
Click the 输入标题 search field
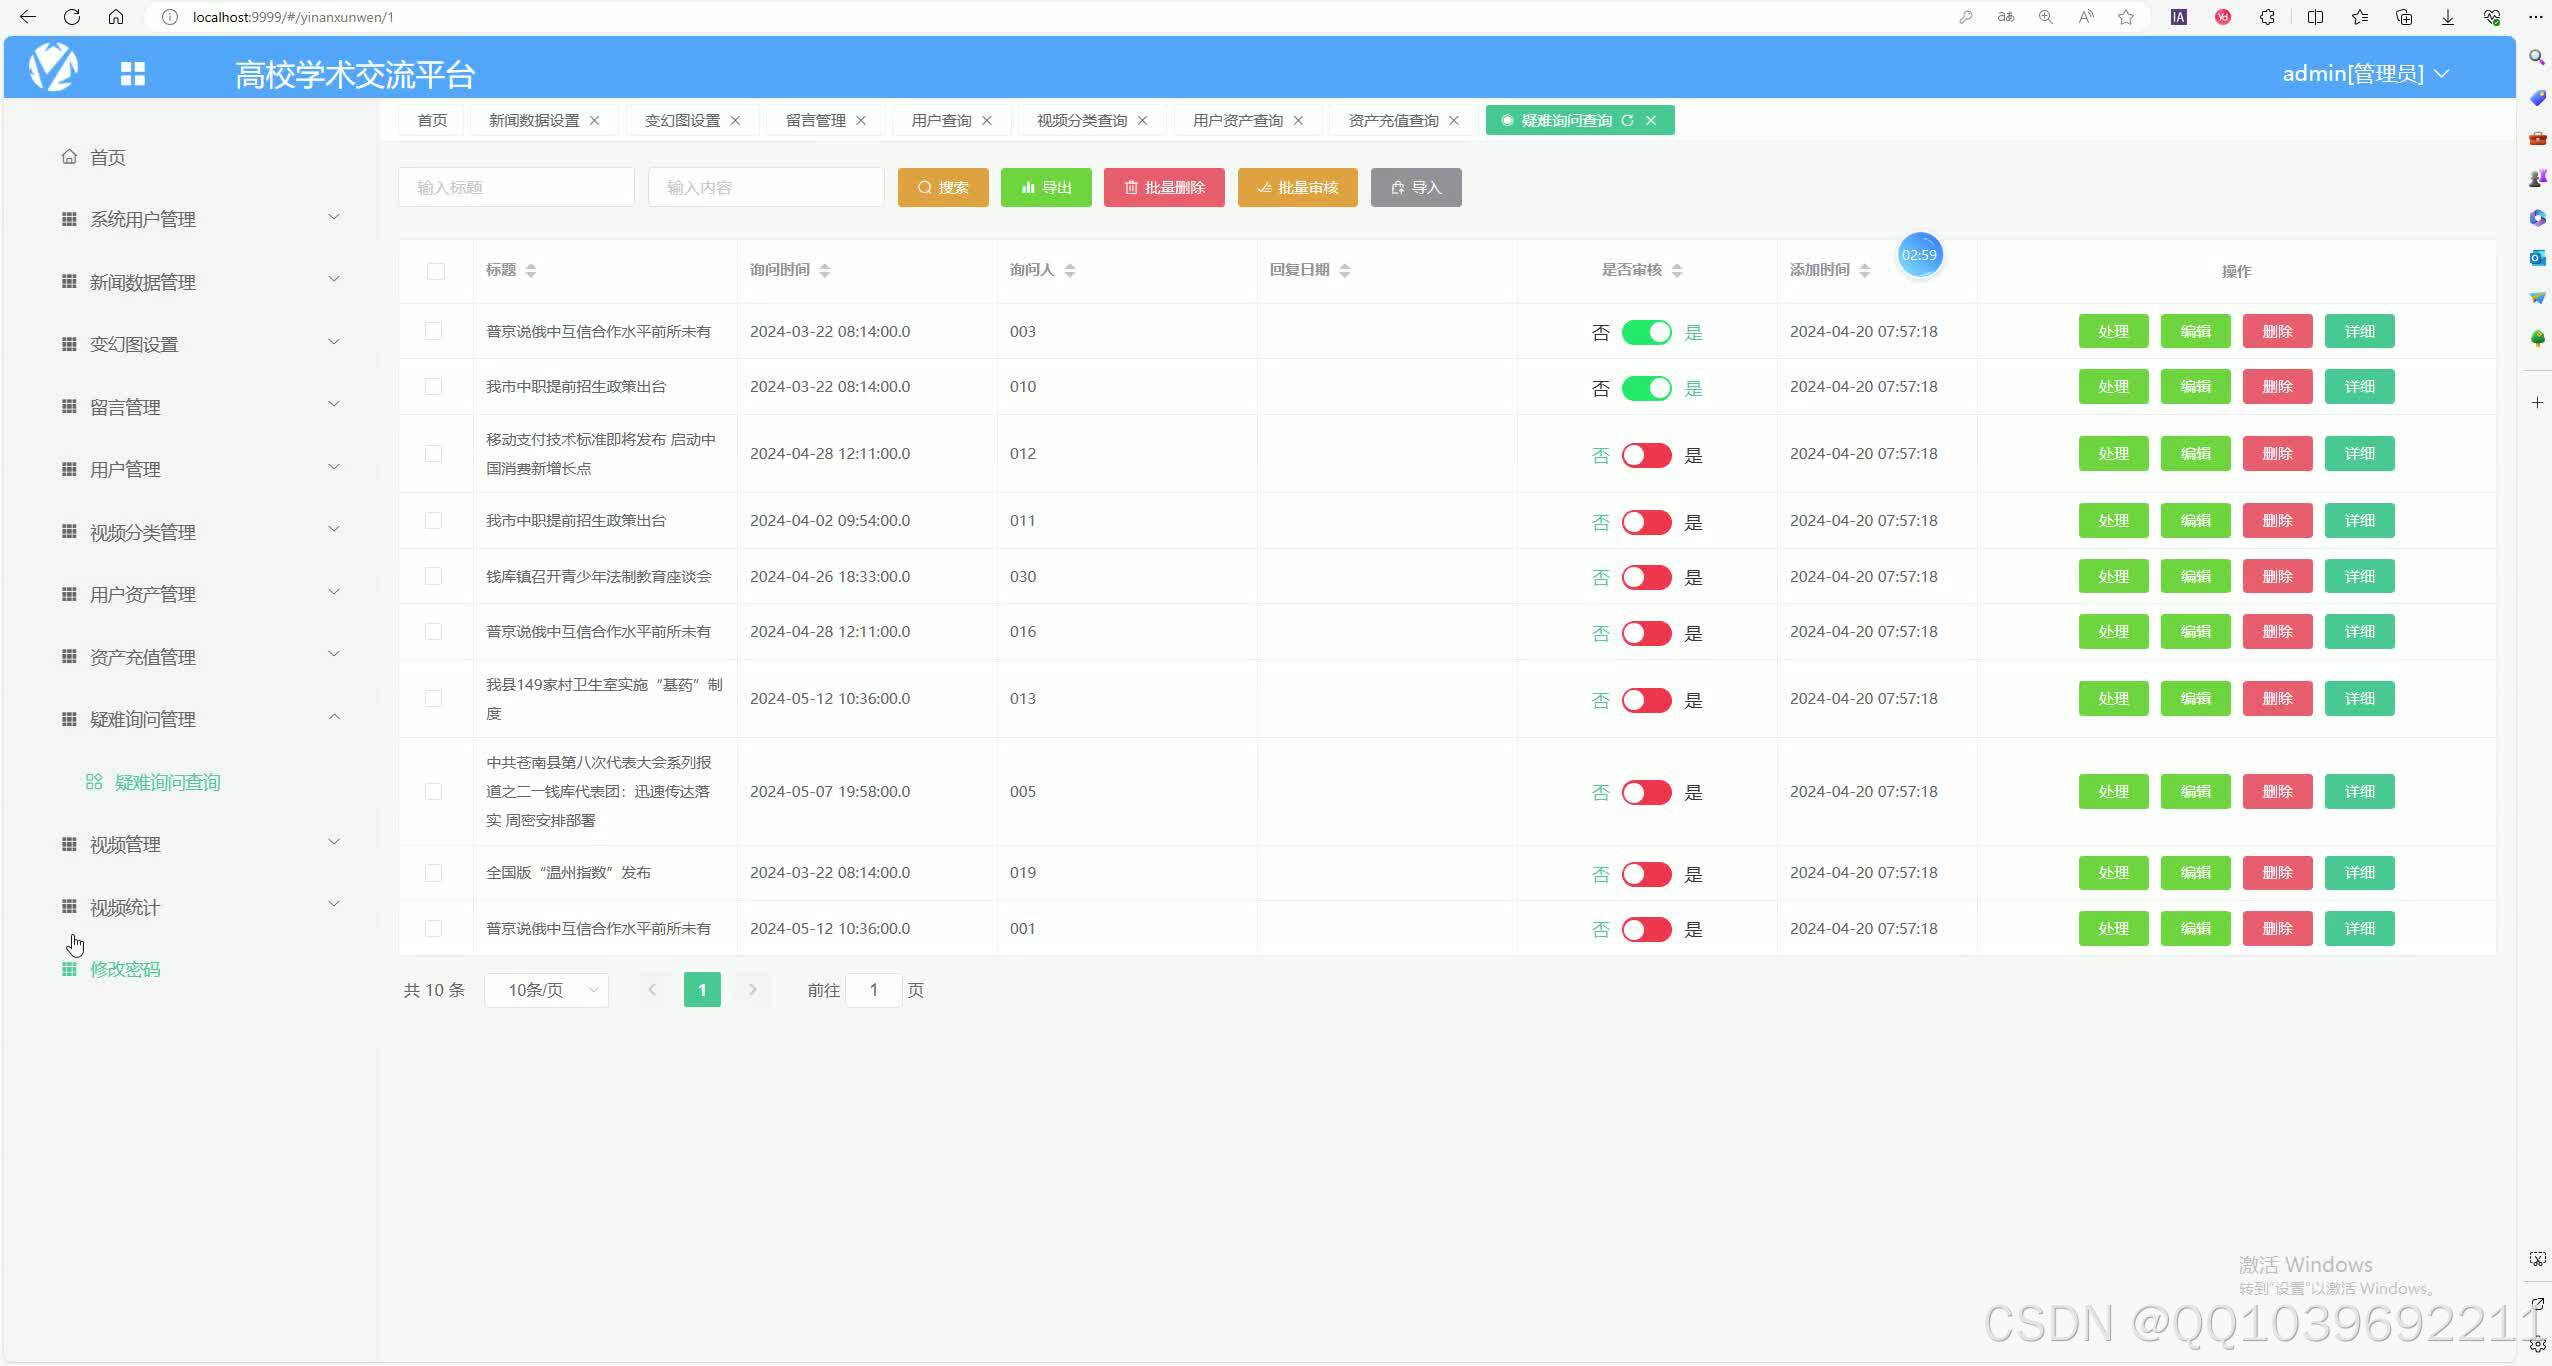[516, 187]
